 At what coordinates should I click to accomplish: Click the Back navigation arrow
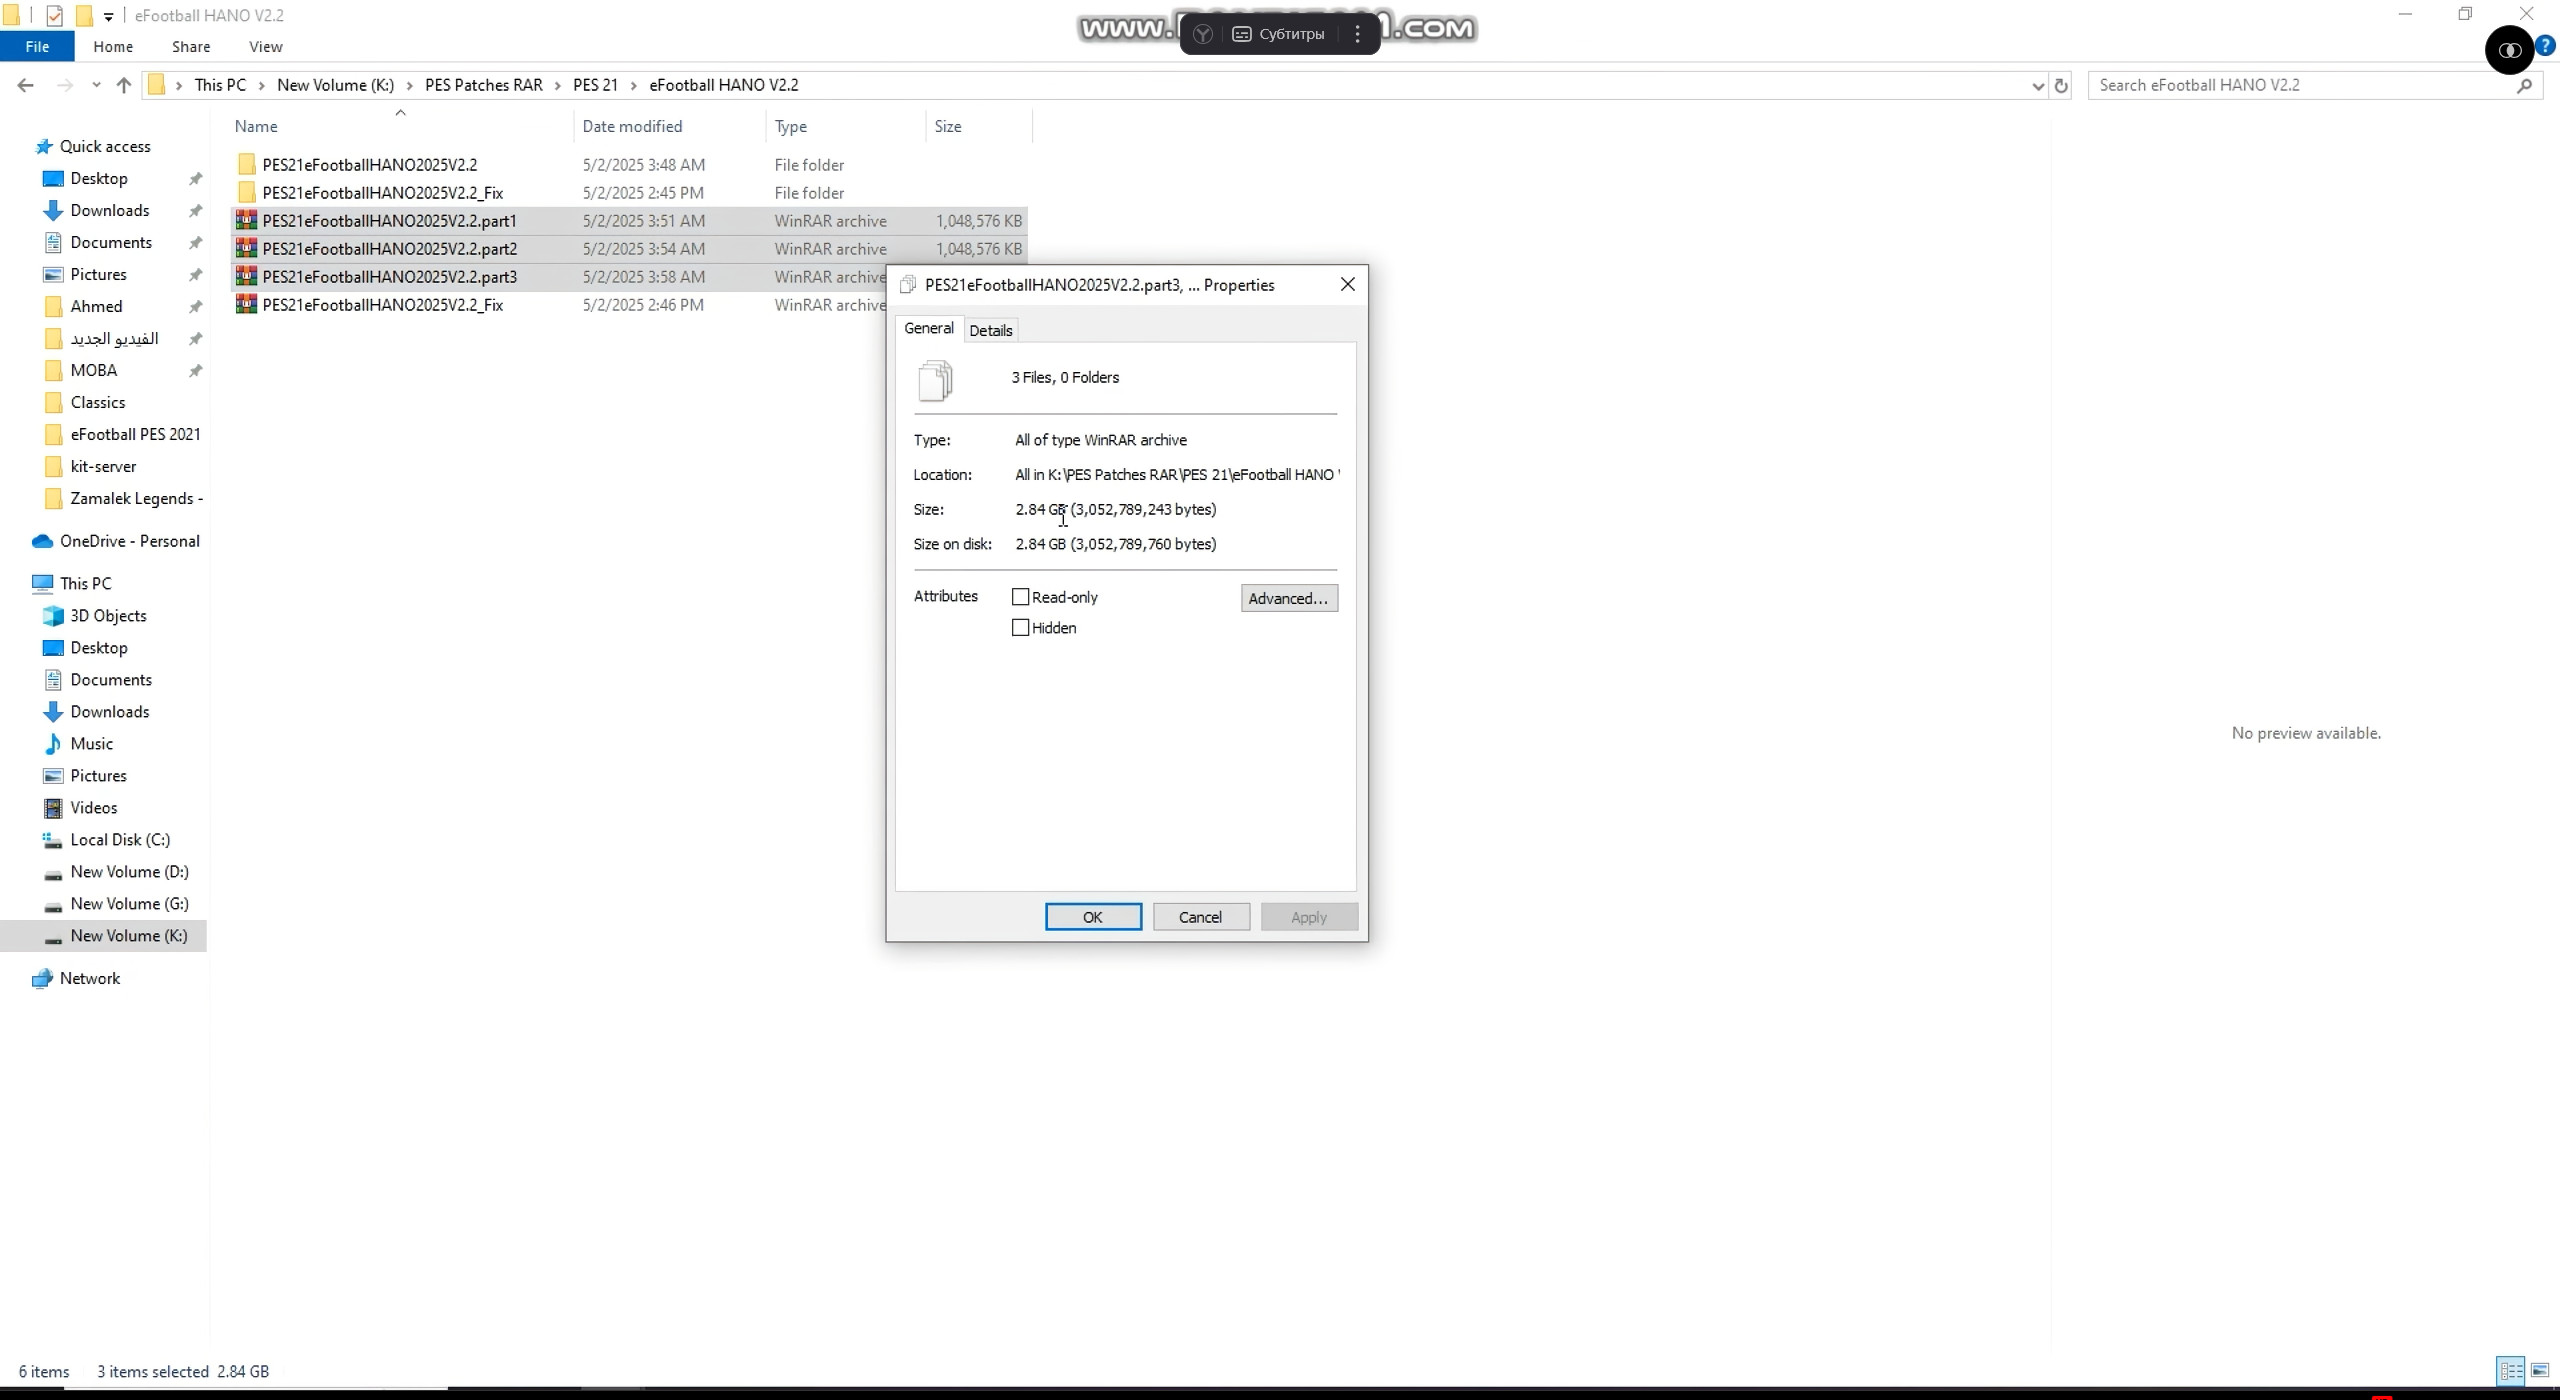25,85
